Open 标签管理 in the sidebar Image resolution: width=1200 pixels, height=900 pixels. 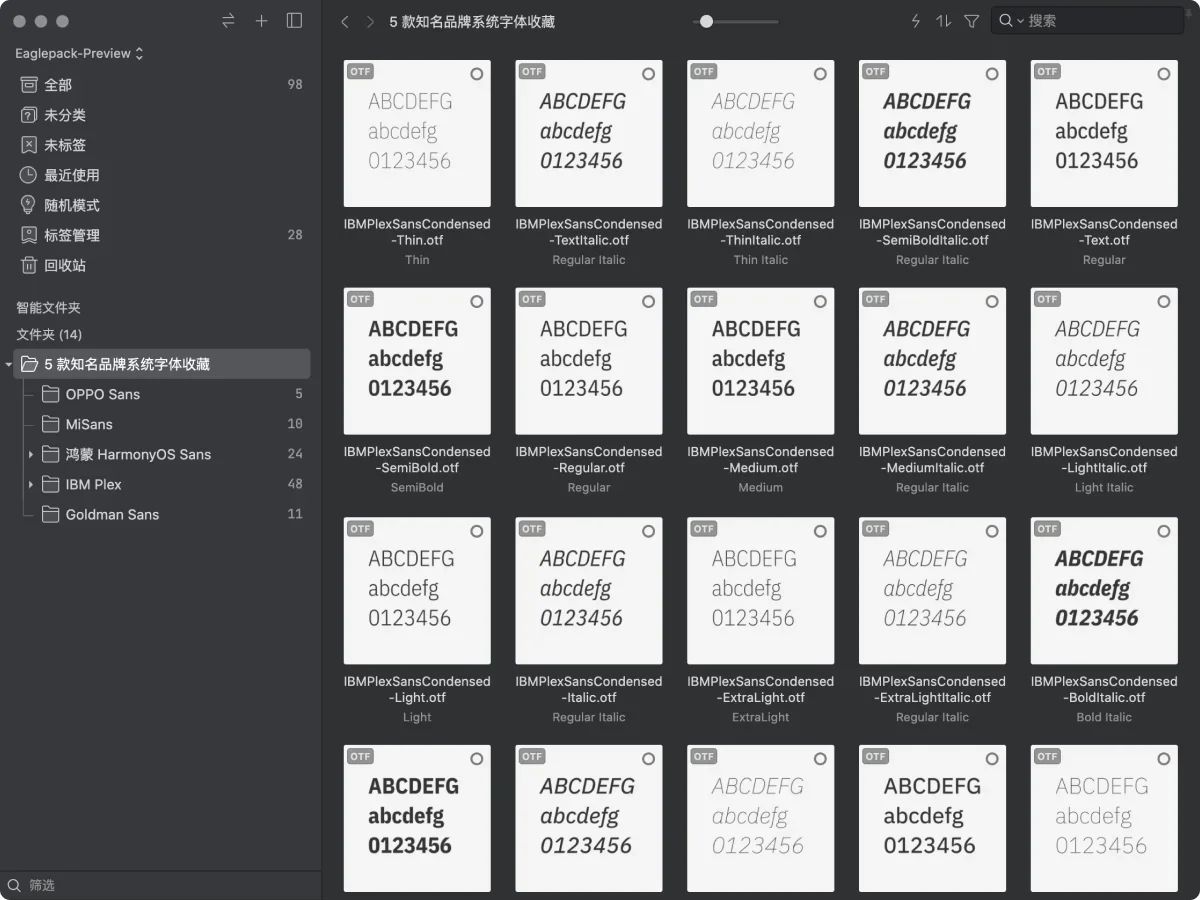pos(160,235)
